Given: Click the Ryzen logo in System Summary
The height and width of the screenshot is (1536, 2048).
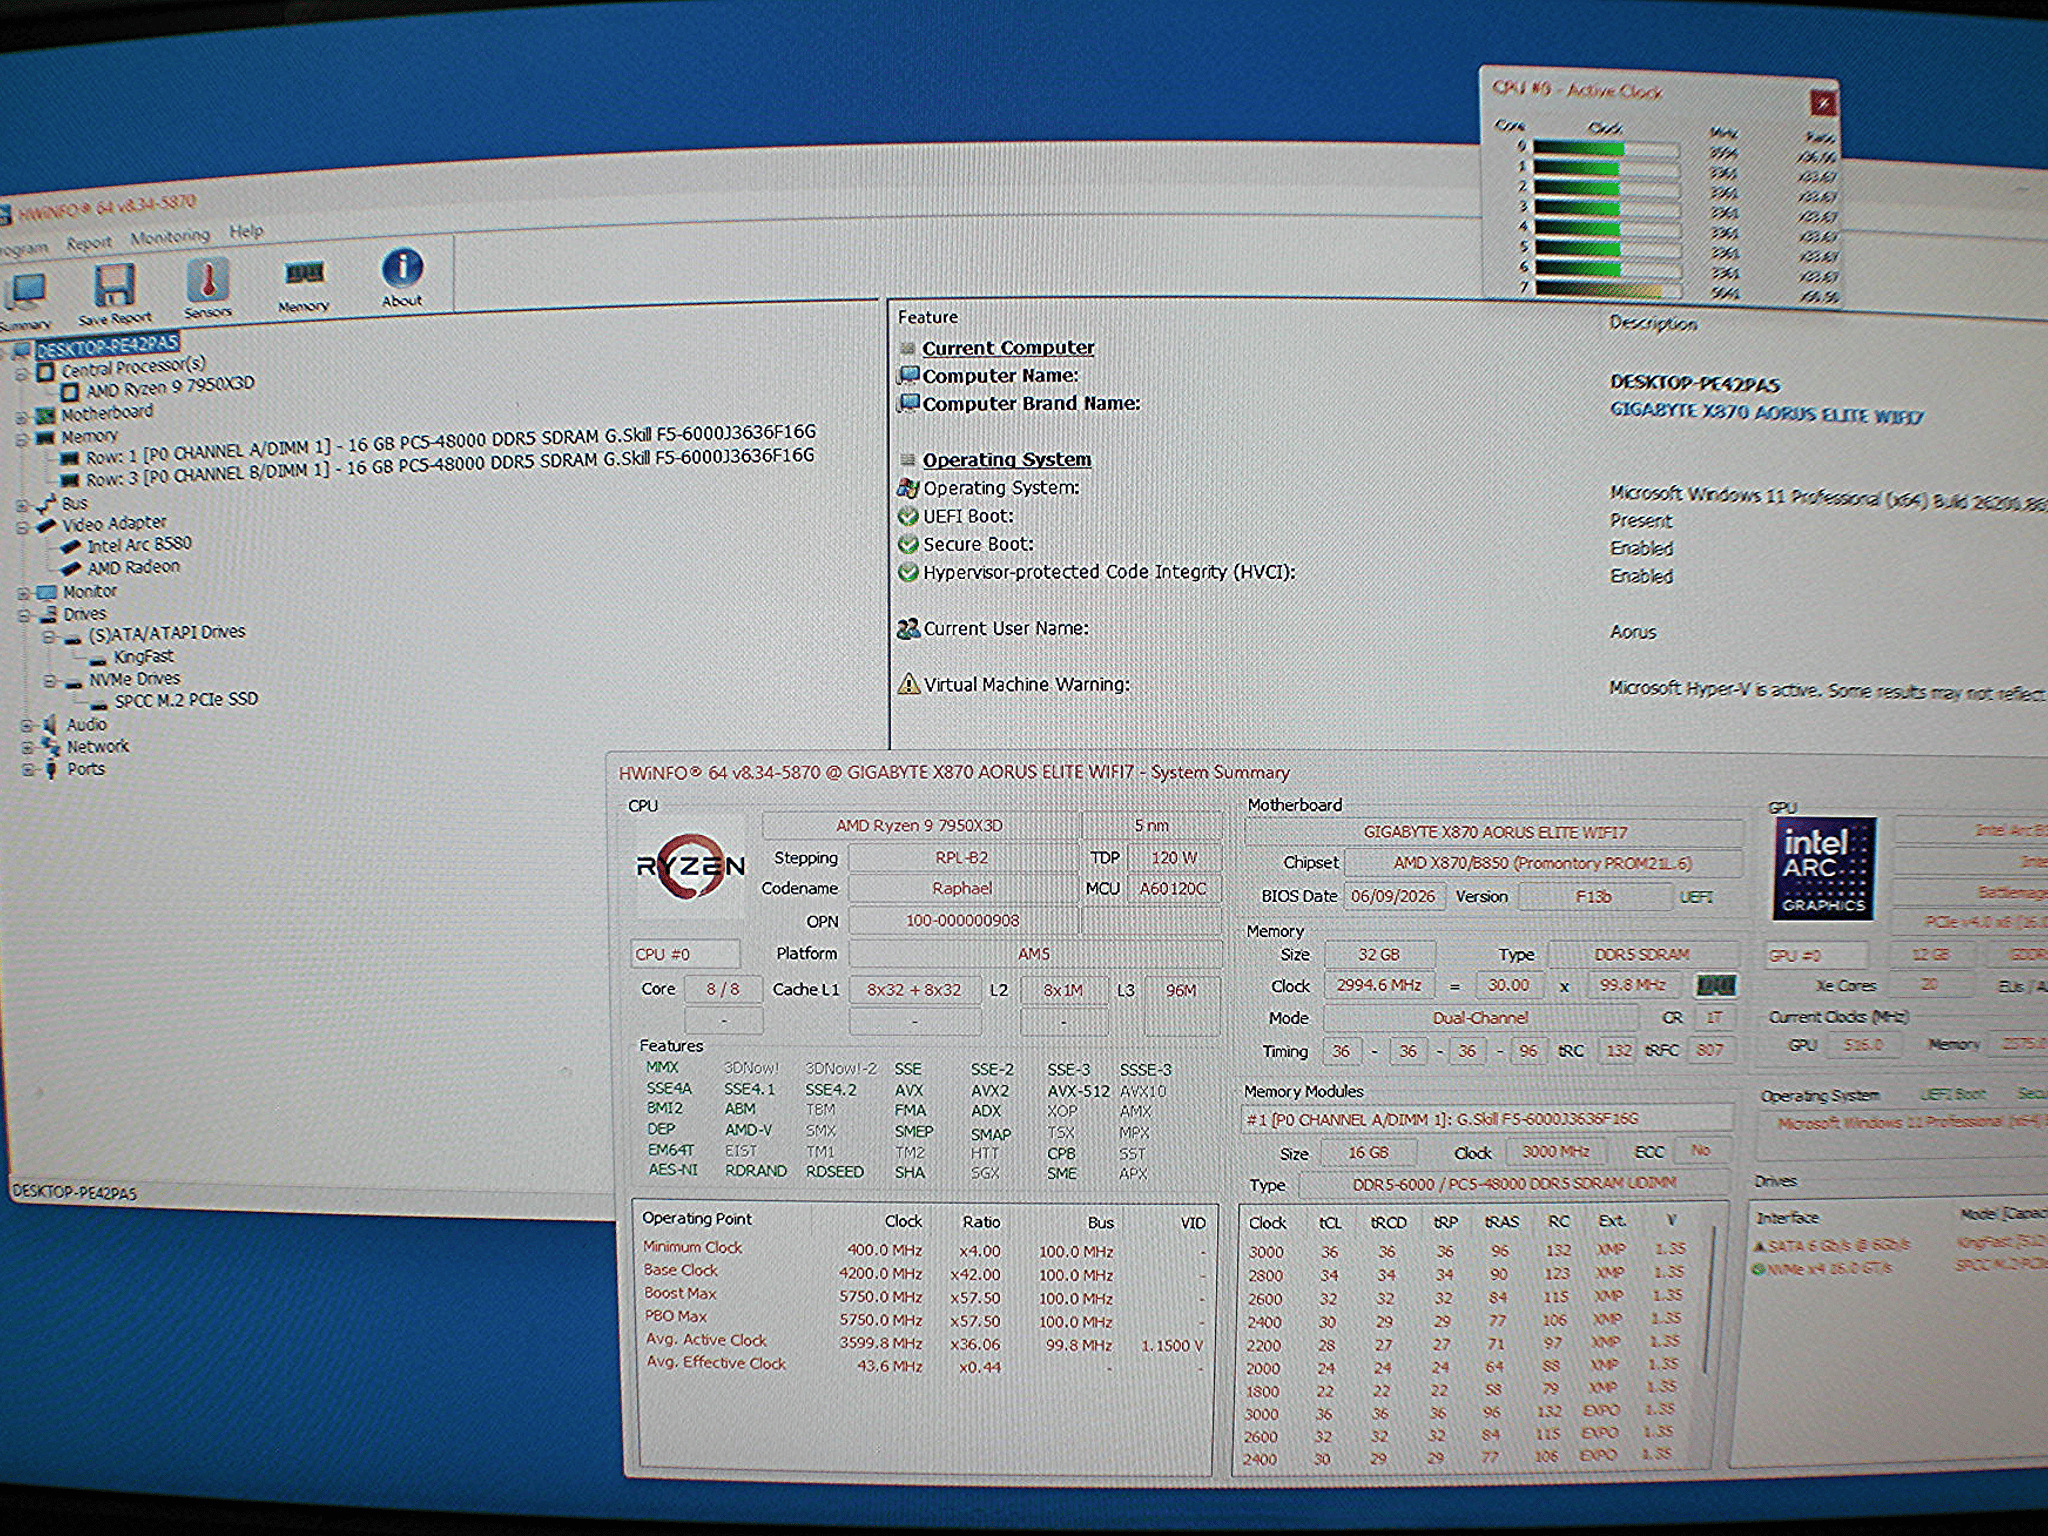Looking at the screenshot, I should coord(690,867).
